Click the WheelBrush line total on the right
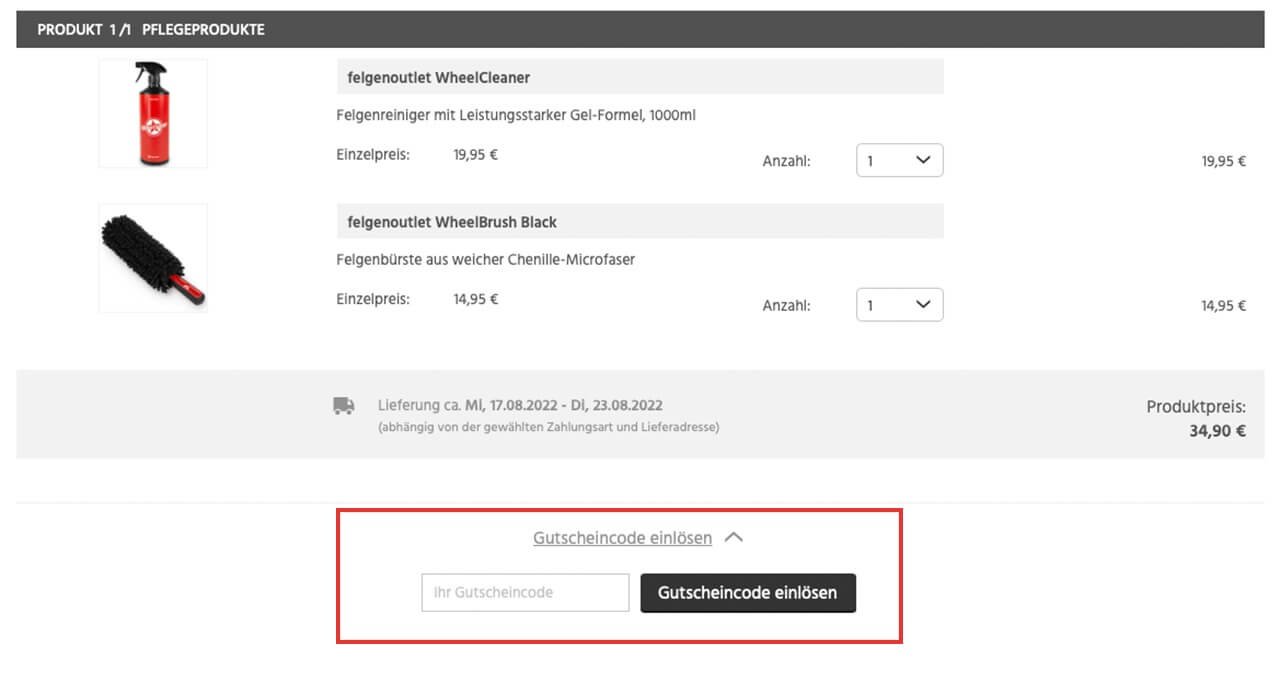Screen dimensions: 1280x691 coord(1223,306)
